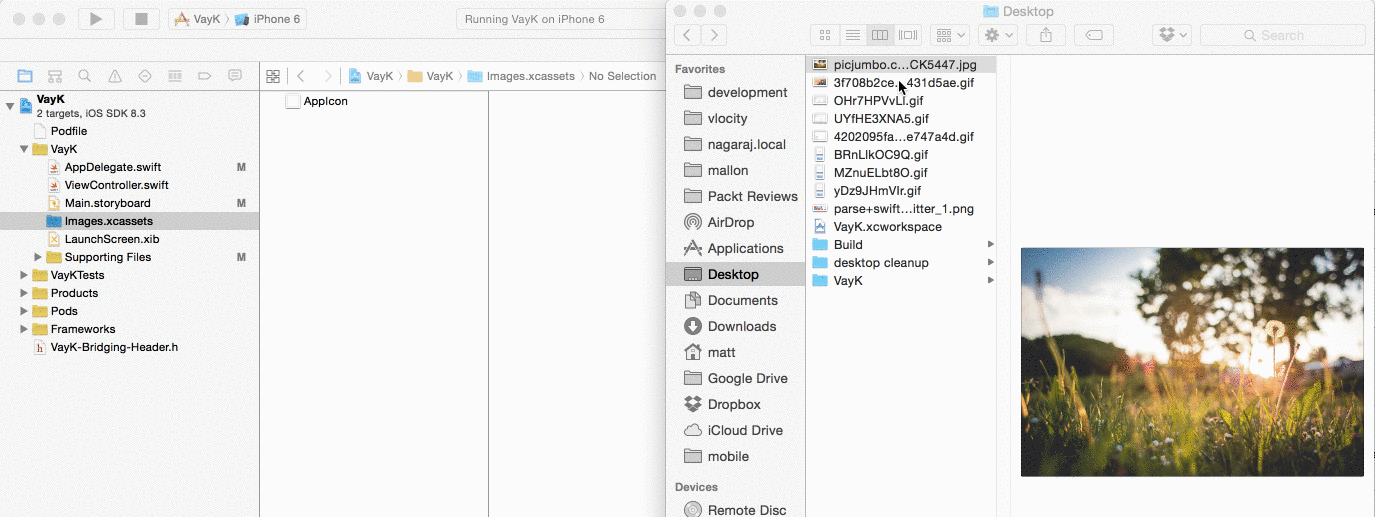Select AppIcon in the asset catalog
Image resolution: width=1375 pixels, height=517 pixels.
pyautogui.click(x=325, y=101)
